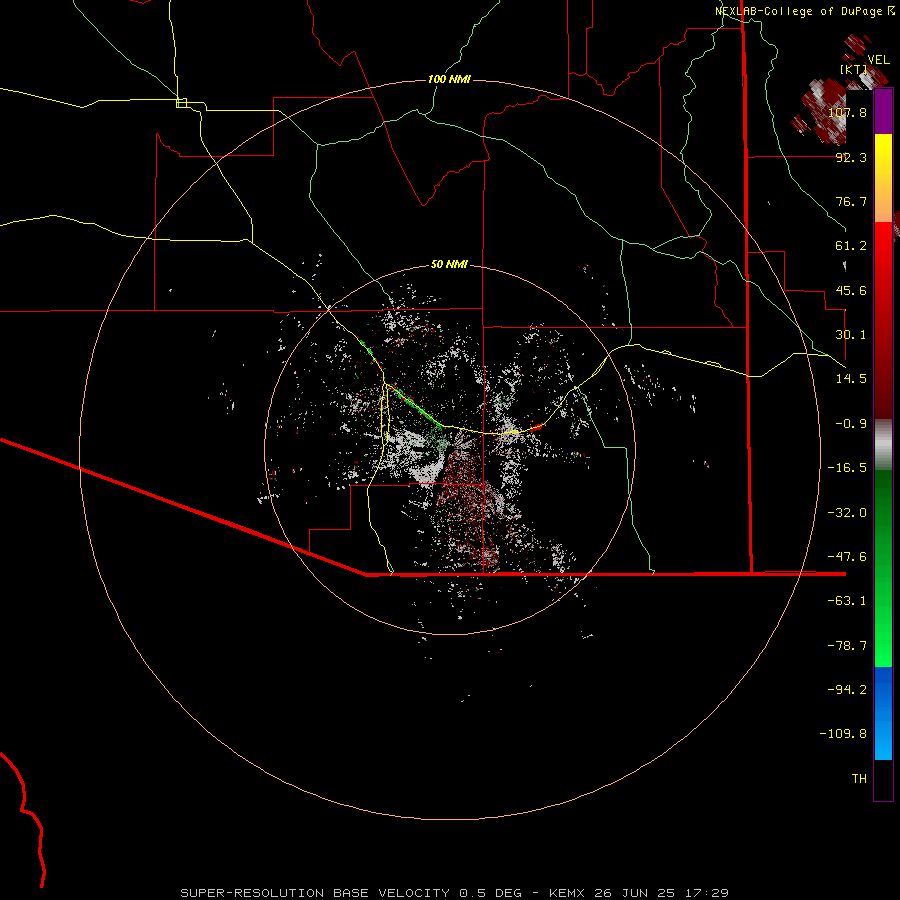Click the 14.5 scale label
The height and width of the screenshot is (900, 900).
pyautogui.click(x=851, y=379)
